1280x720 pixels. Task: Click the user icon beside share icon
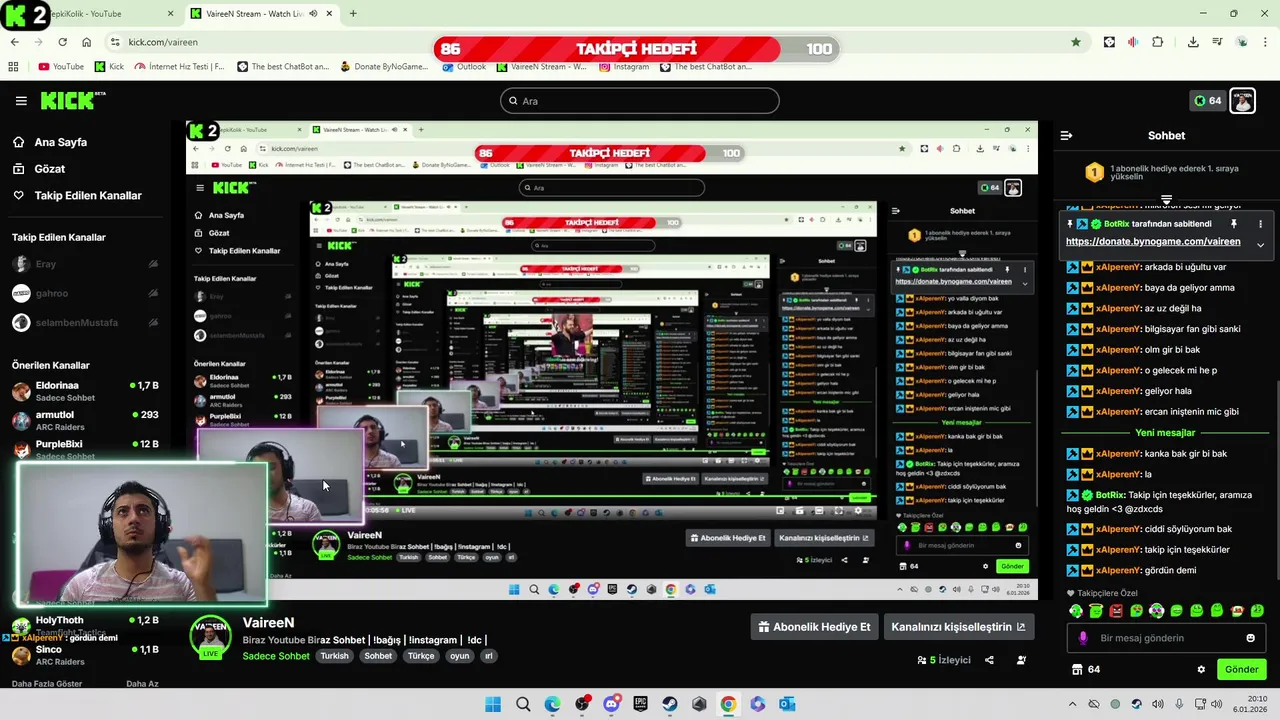pyautogui.click(x=1021, y=660)
